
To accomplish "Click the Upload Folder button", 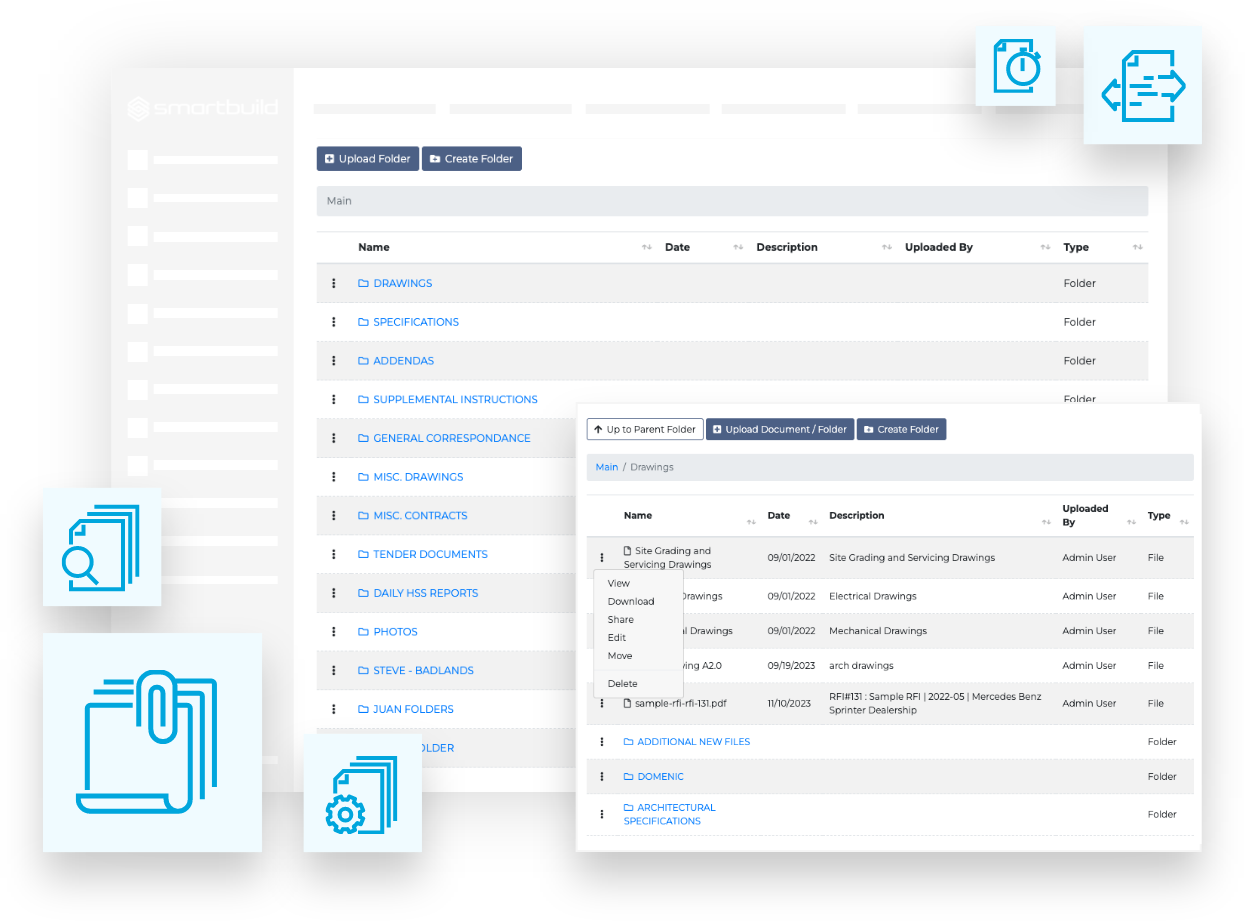I will (x=368, y=158).
